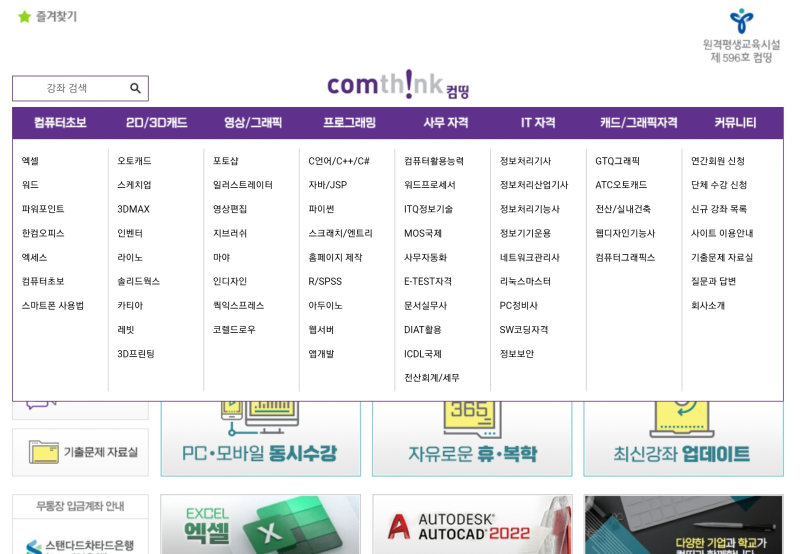Open 연간회원 신청 community link
Screen dimensions: 800x554
click(x=718, y=161)
